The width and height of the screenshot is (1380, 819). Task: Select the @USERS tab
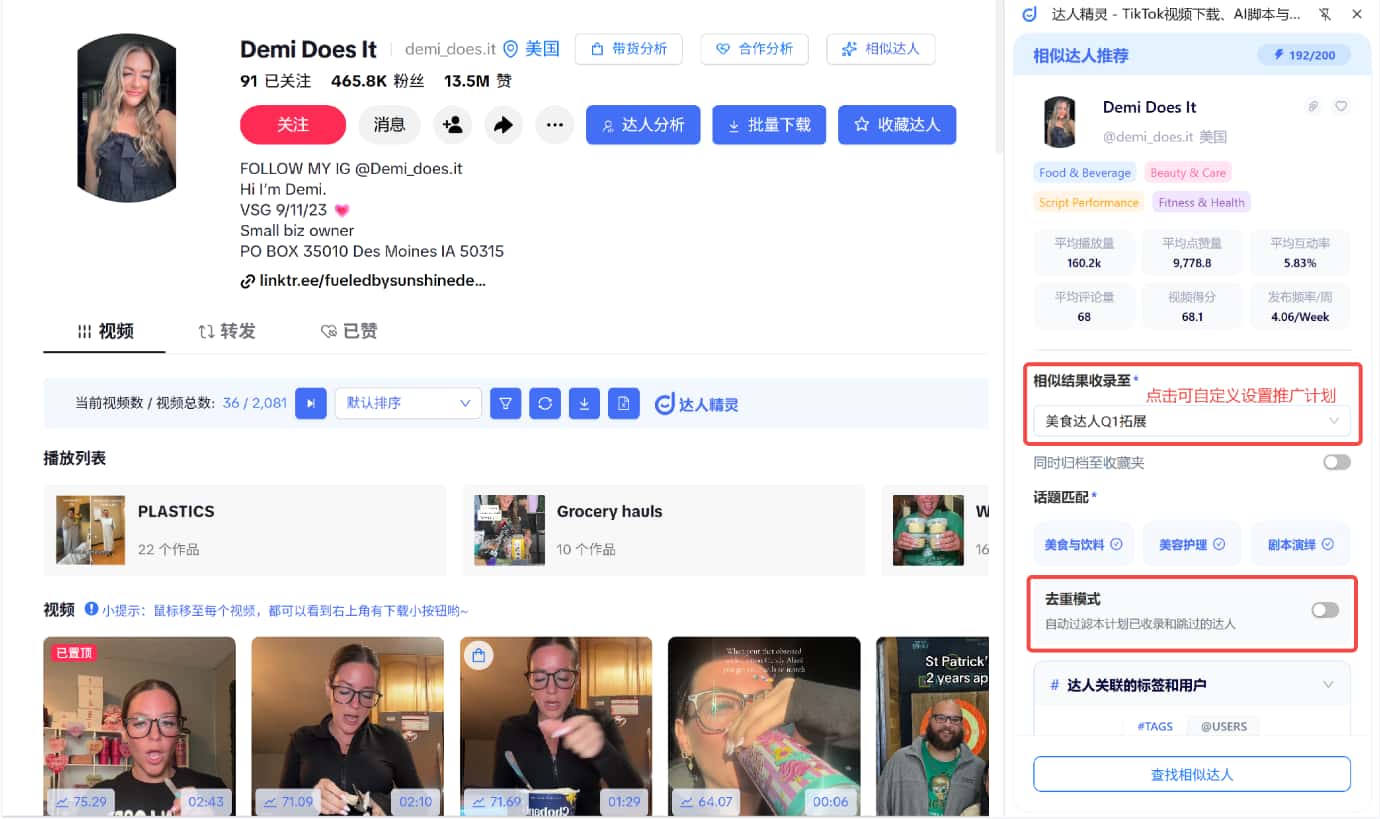(x=1223, y=726)
